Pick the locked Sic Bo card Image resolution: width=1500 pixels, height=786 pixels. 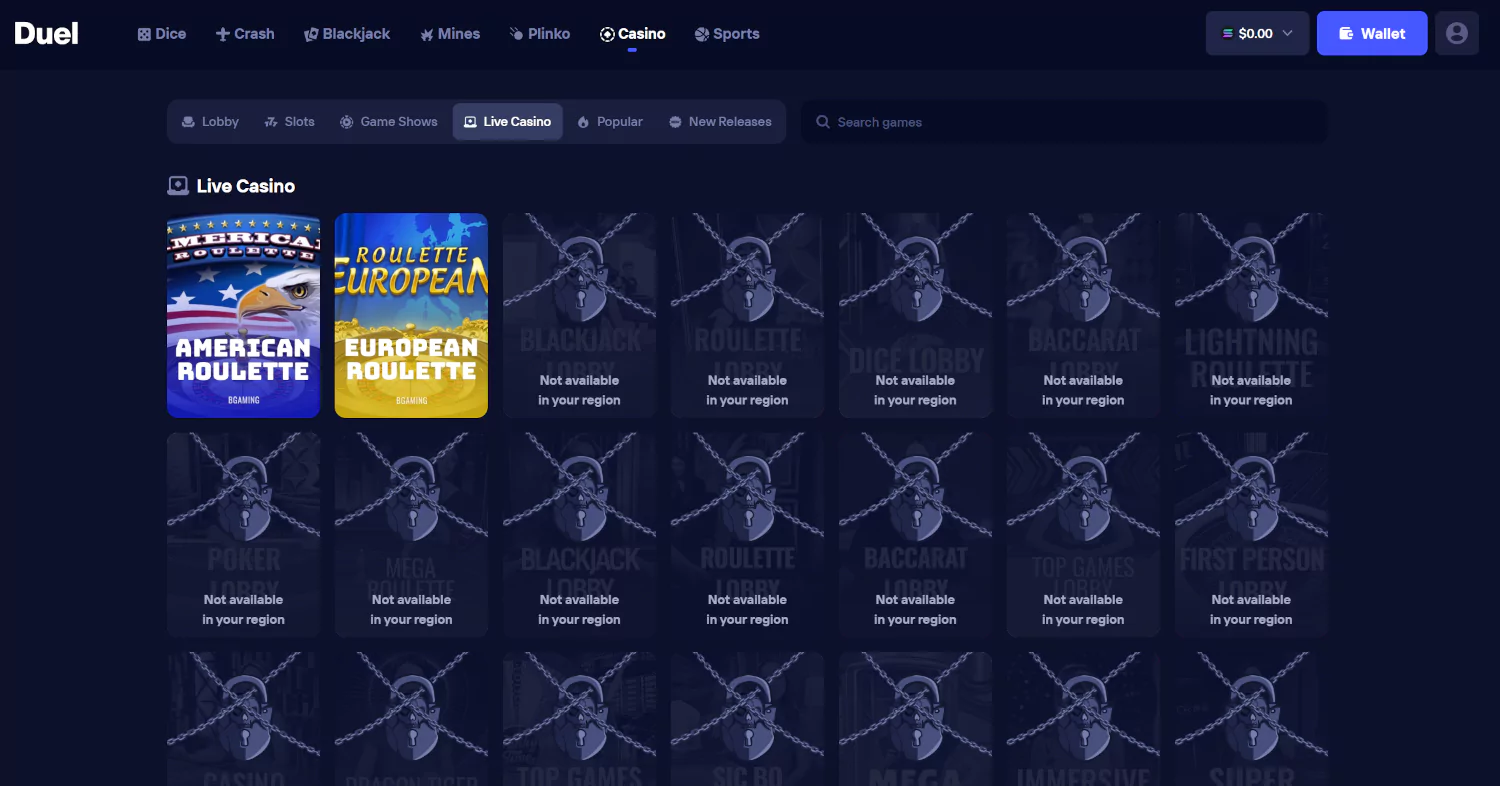[x=747, y=719]
